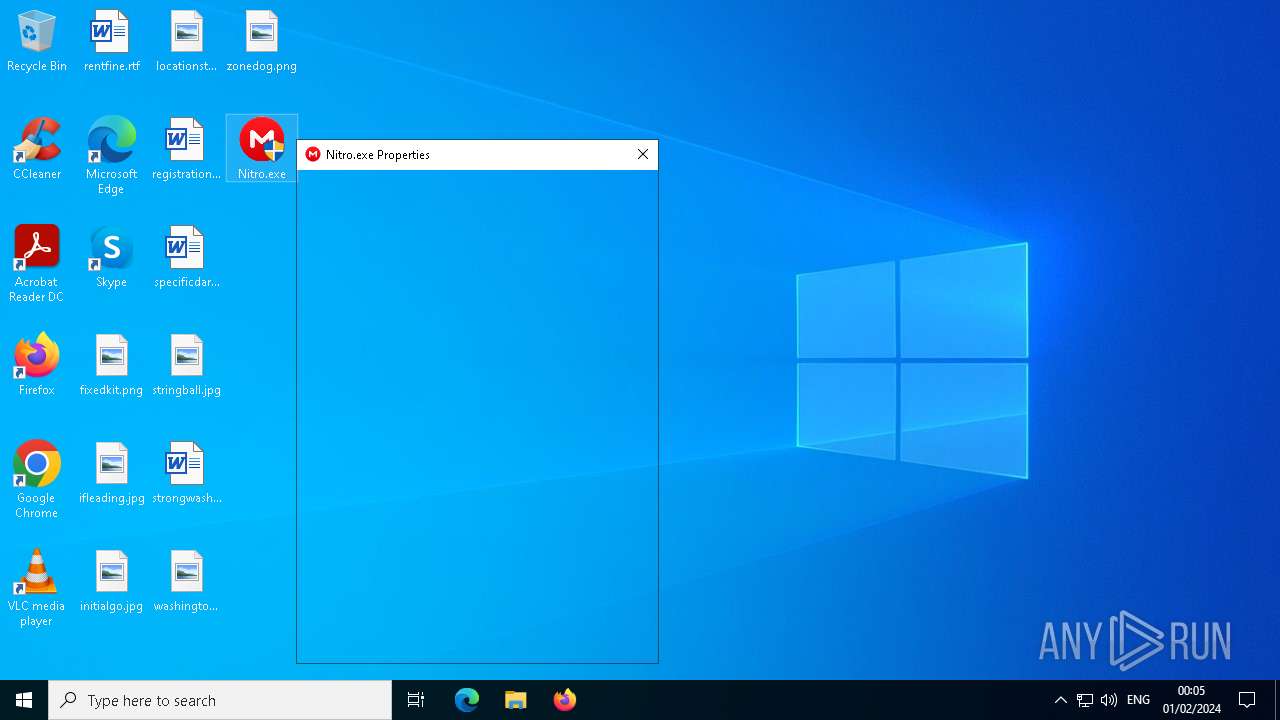Open Task View from the taskbar

[416, 700]
